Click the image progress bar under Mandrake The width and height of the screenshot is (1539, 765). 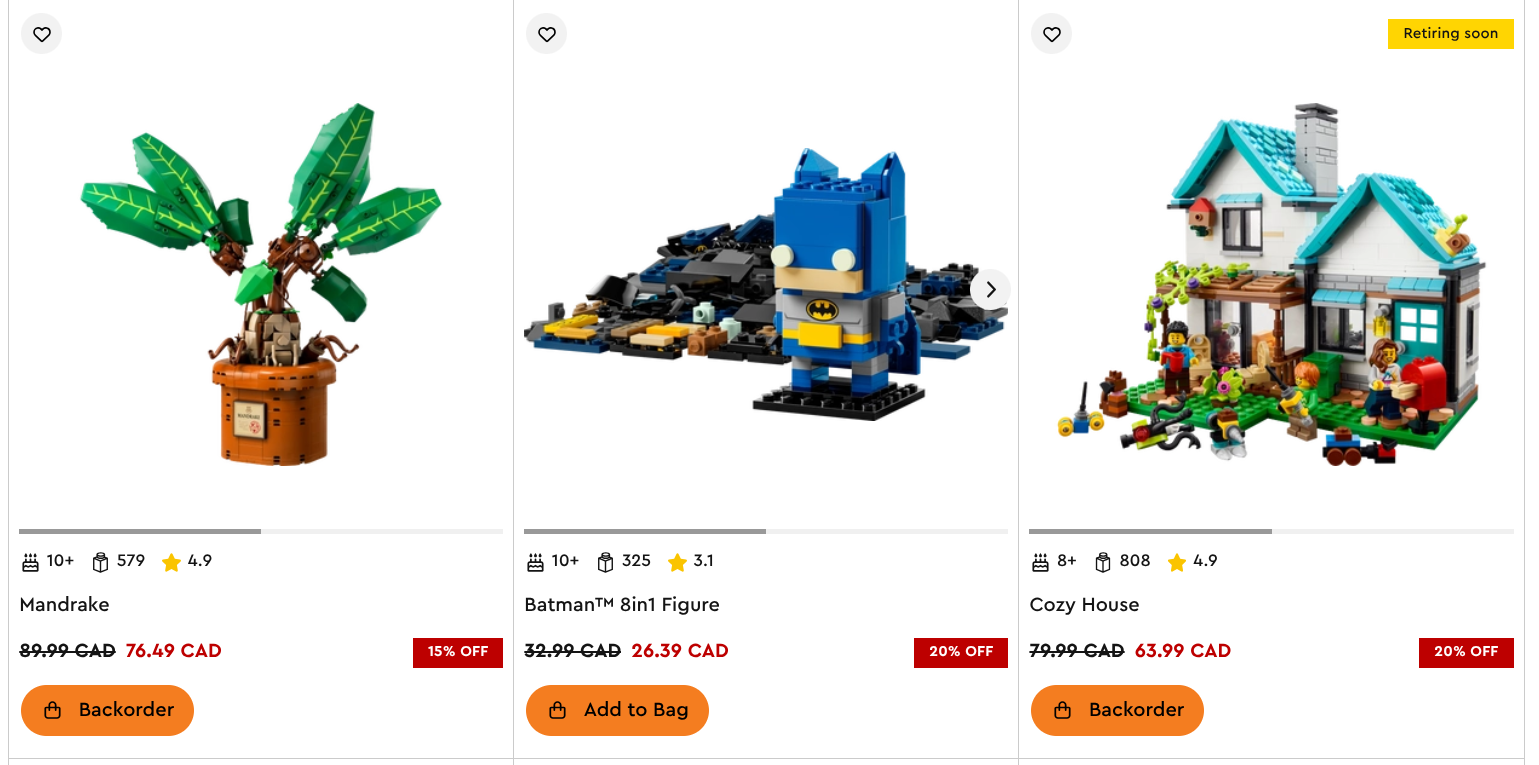tap(261, 531)
